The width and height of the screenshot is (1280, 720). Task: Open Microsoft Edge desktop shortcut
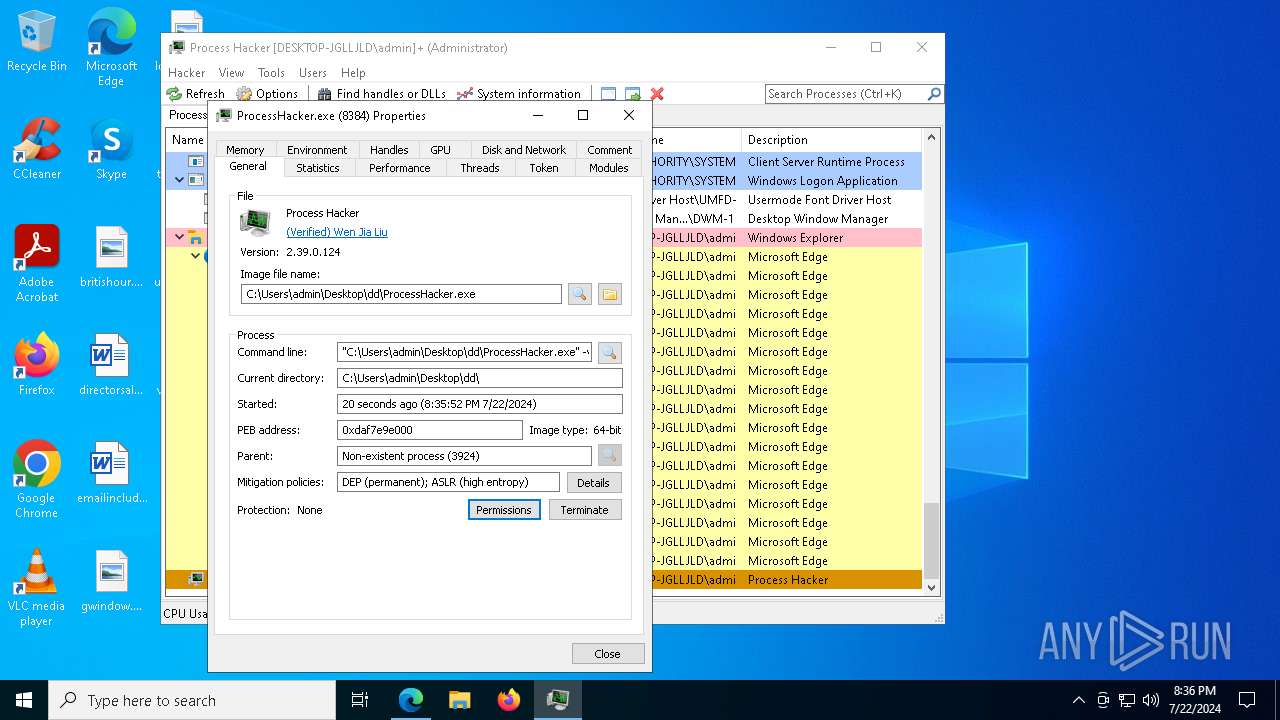(x=111, y=47)
